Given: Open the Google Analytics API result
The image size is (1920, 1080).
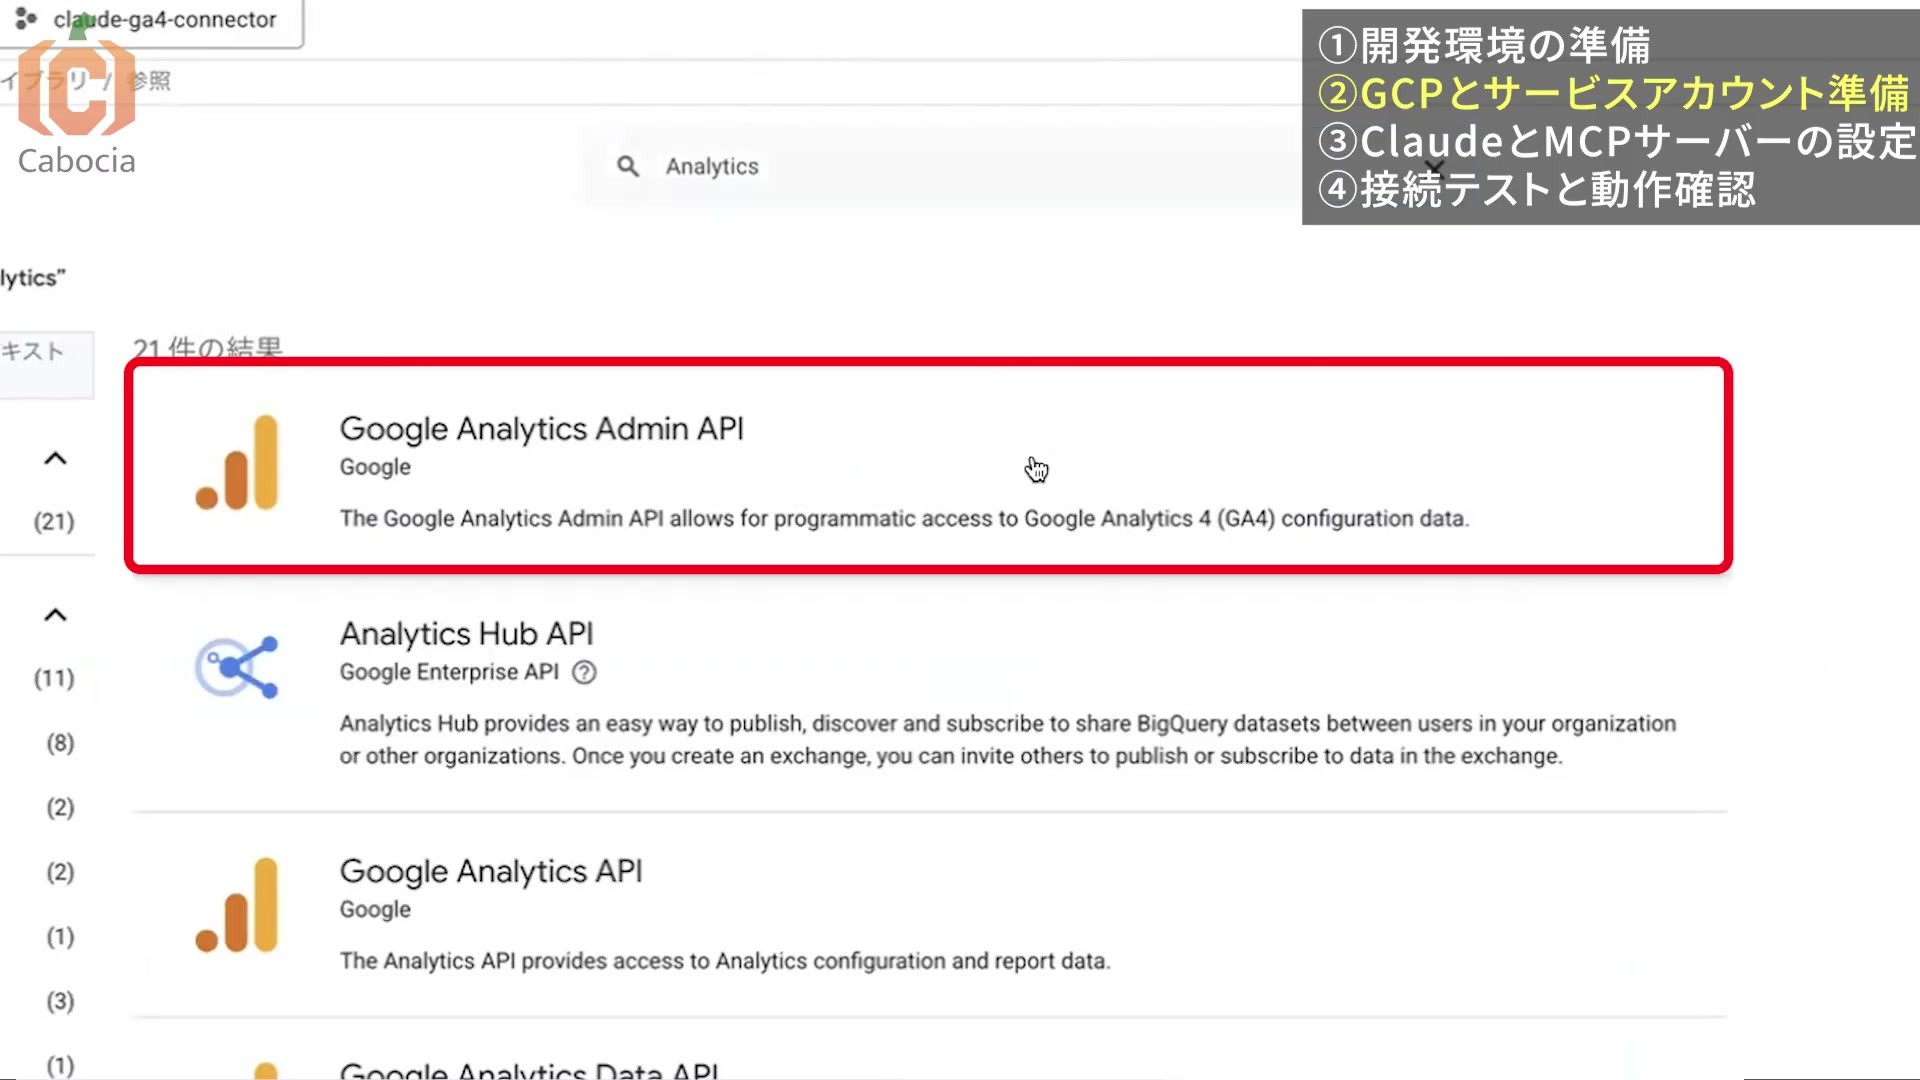Looking at the screenshot, I should (930, 915).
